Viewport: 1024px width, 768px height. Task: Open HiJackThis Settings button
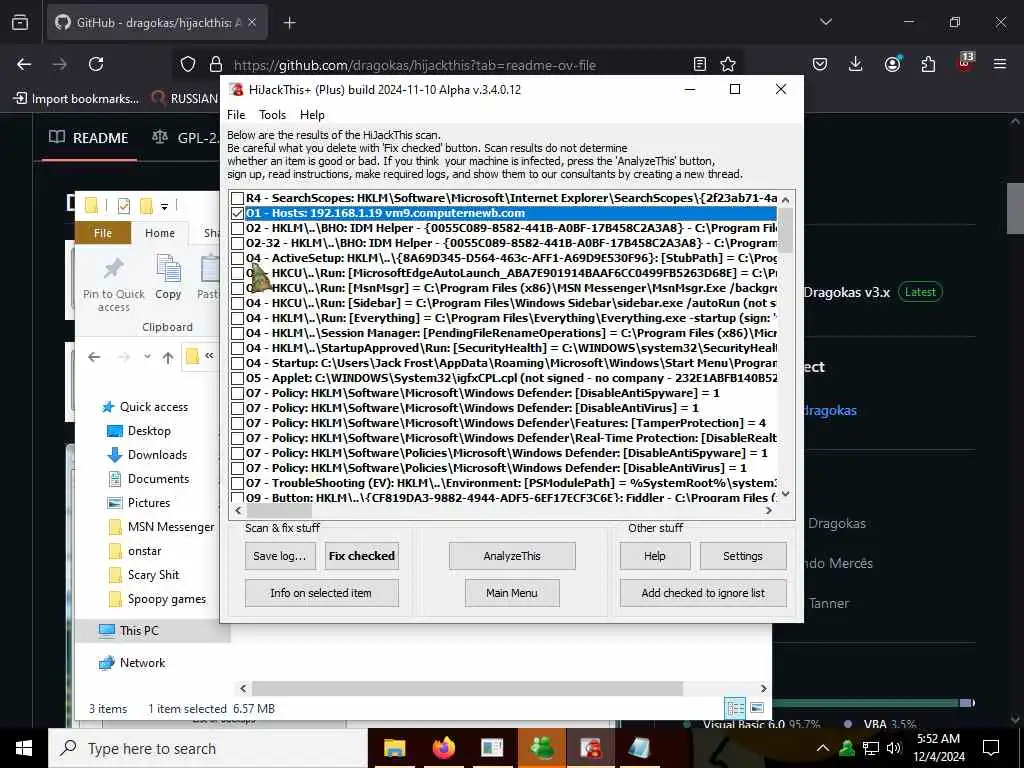743,556
